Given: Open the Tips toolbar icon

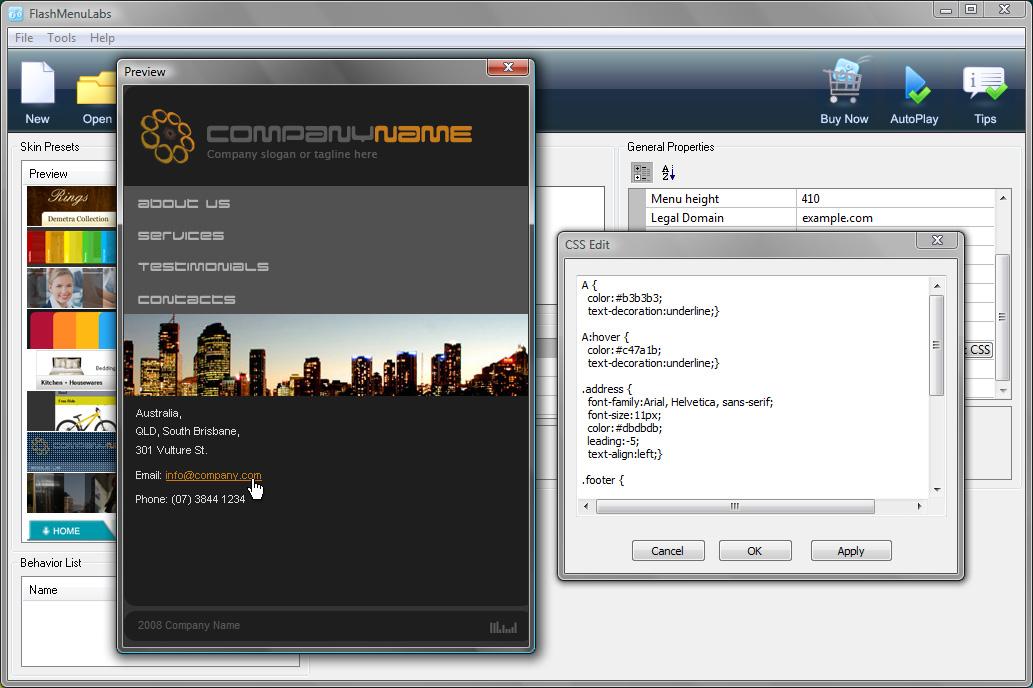Looking at the screenshot, I should [985, 84].
